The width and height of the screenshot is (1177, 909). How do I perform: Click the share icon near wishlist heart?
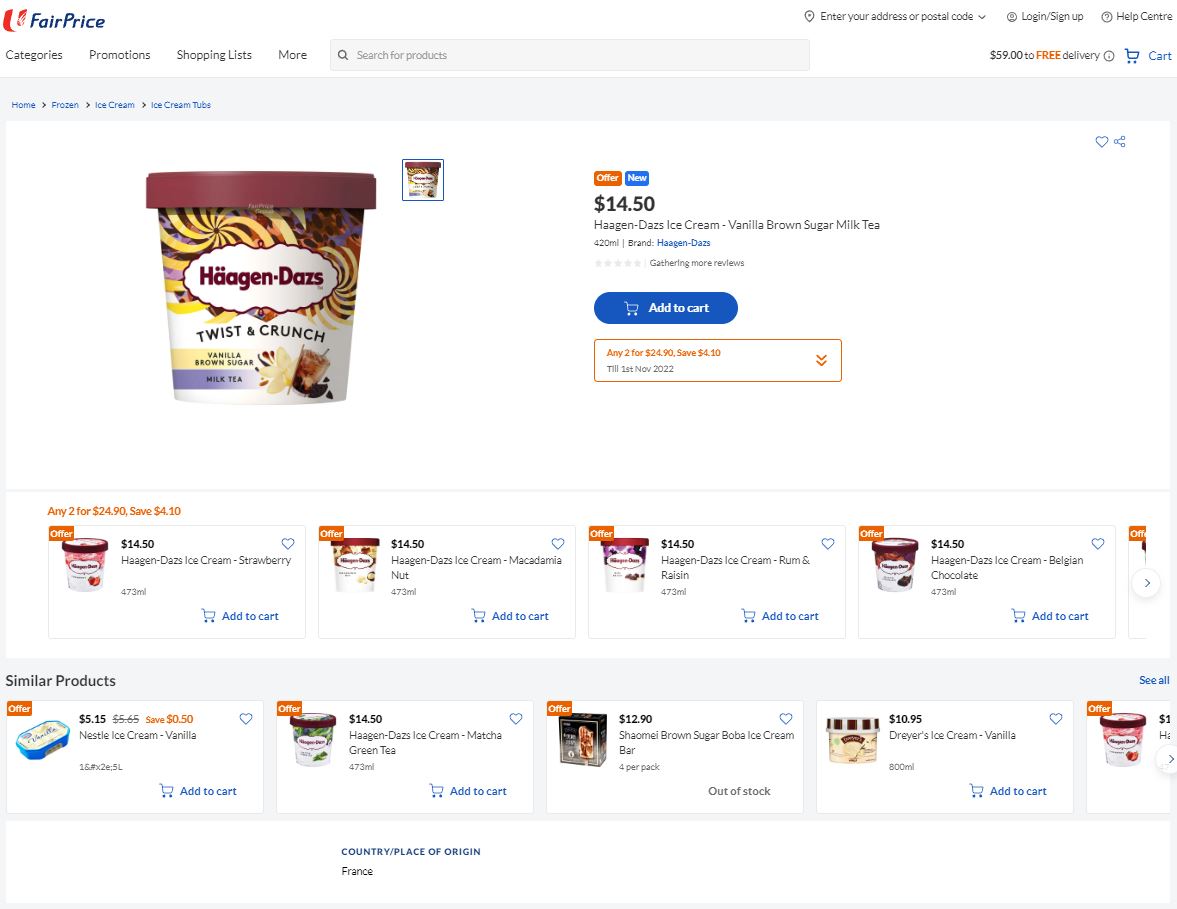pyautogui.click(x=1119, y=142)
